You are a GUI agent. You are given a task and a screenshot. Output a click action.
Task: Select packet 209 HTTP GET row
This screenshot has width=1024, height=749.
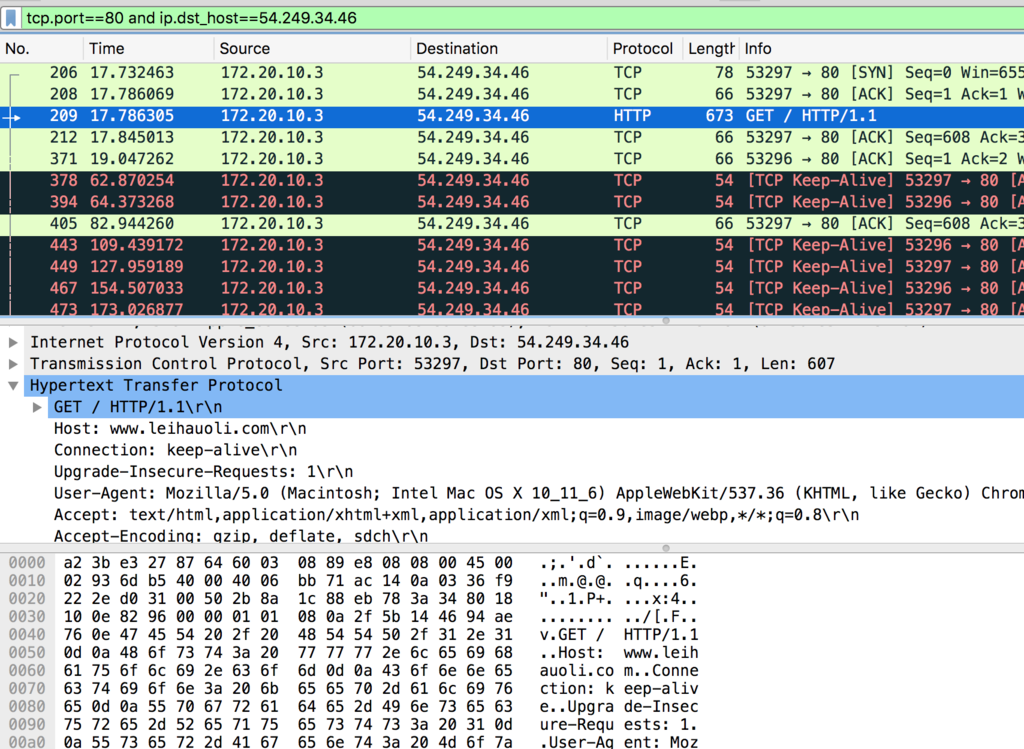click(x=512, y=116)
